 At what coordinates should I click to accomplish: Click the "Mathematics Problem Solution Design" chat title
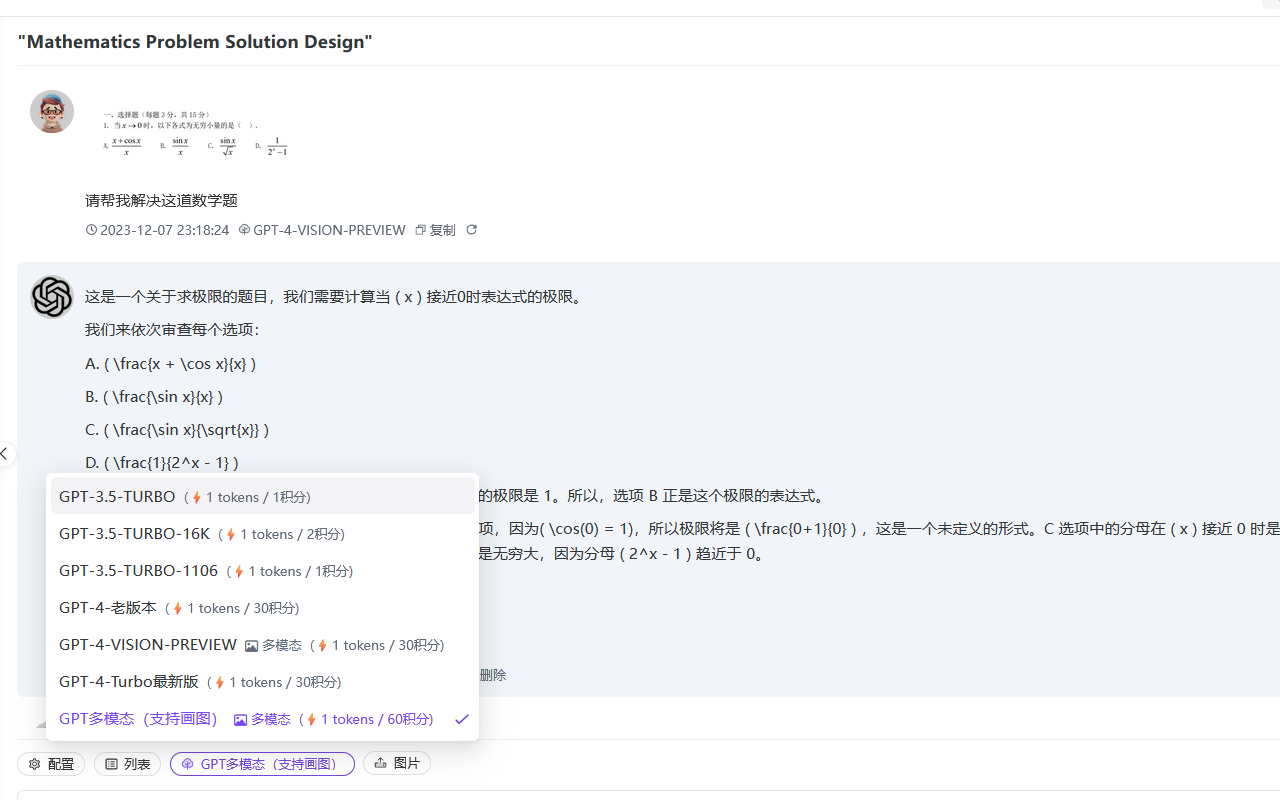pos(195,42)
